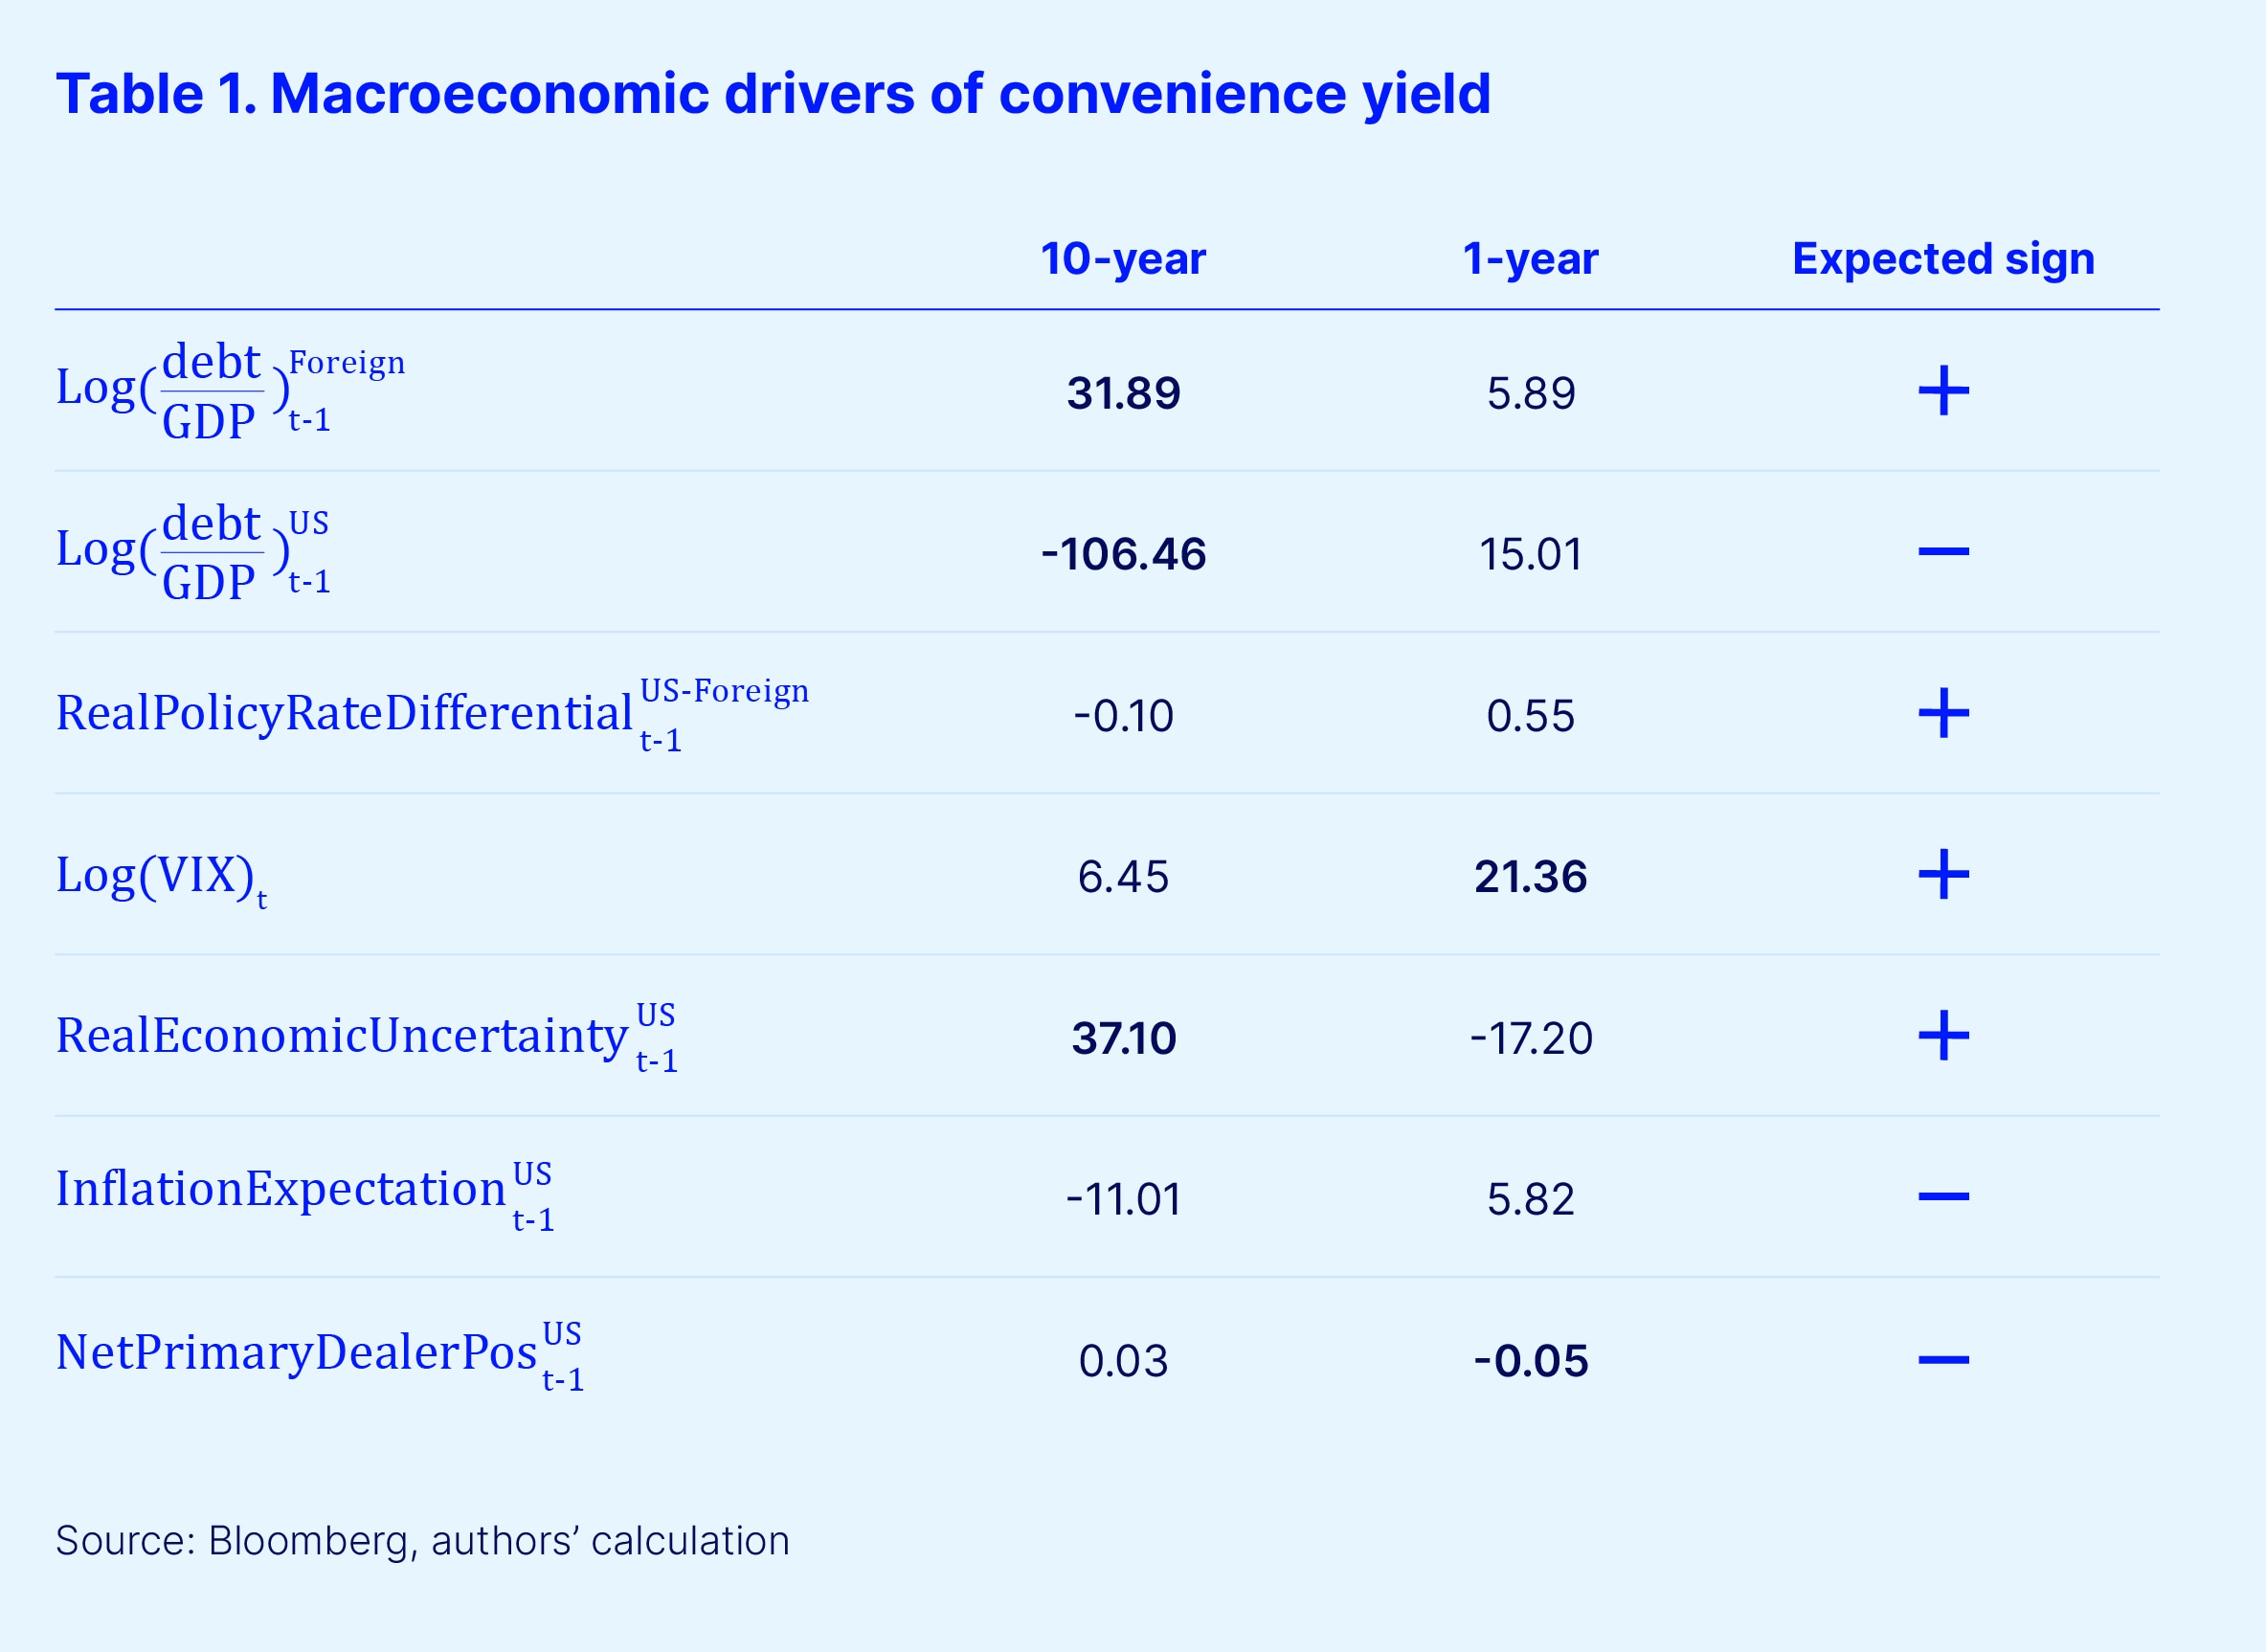Click the Source: Bloomberg note
The height and width of the screenshot is (1652, 2266).
[422, 1541]
